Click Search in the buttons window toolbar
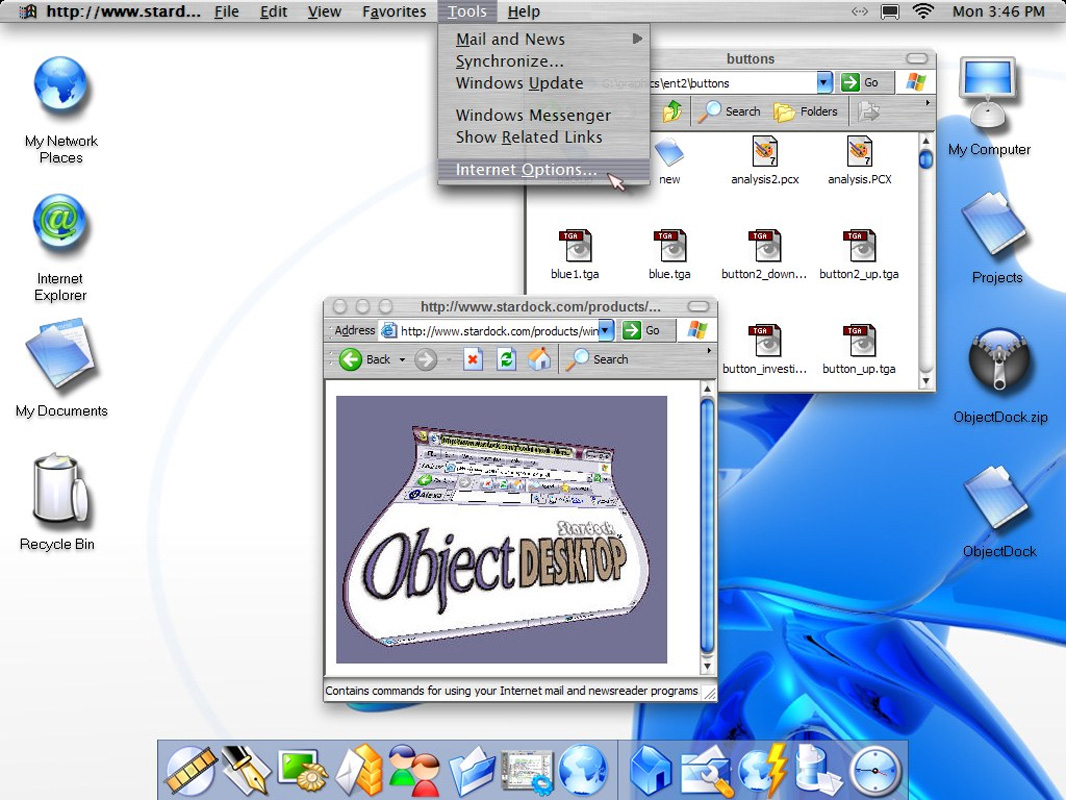Viewport: 1066px width, 800px height. point(730,112)
